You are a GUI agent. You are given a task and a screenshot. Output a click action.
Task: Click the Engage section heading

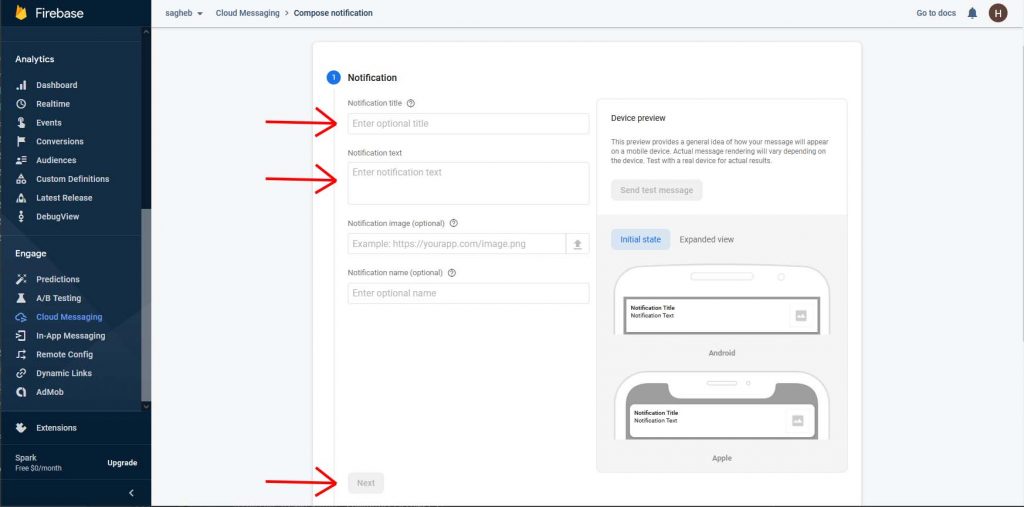pos(31,254)
